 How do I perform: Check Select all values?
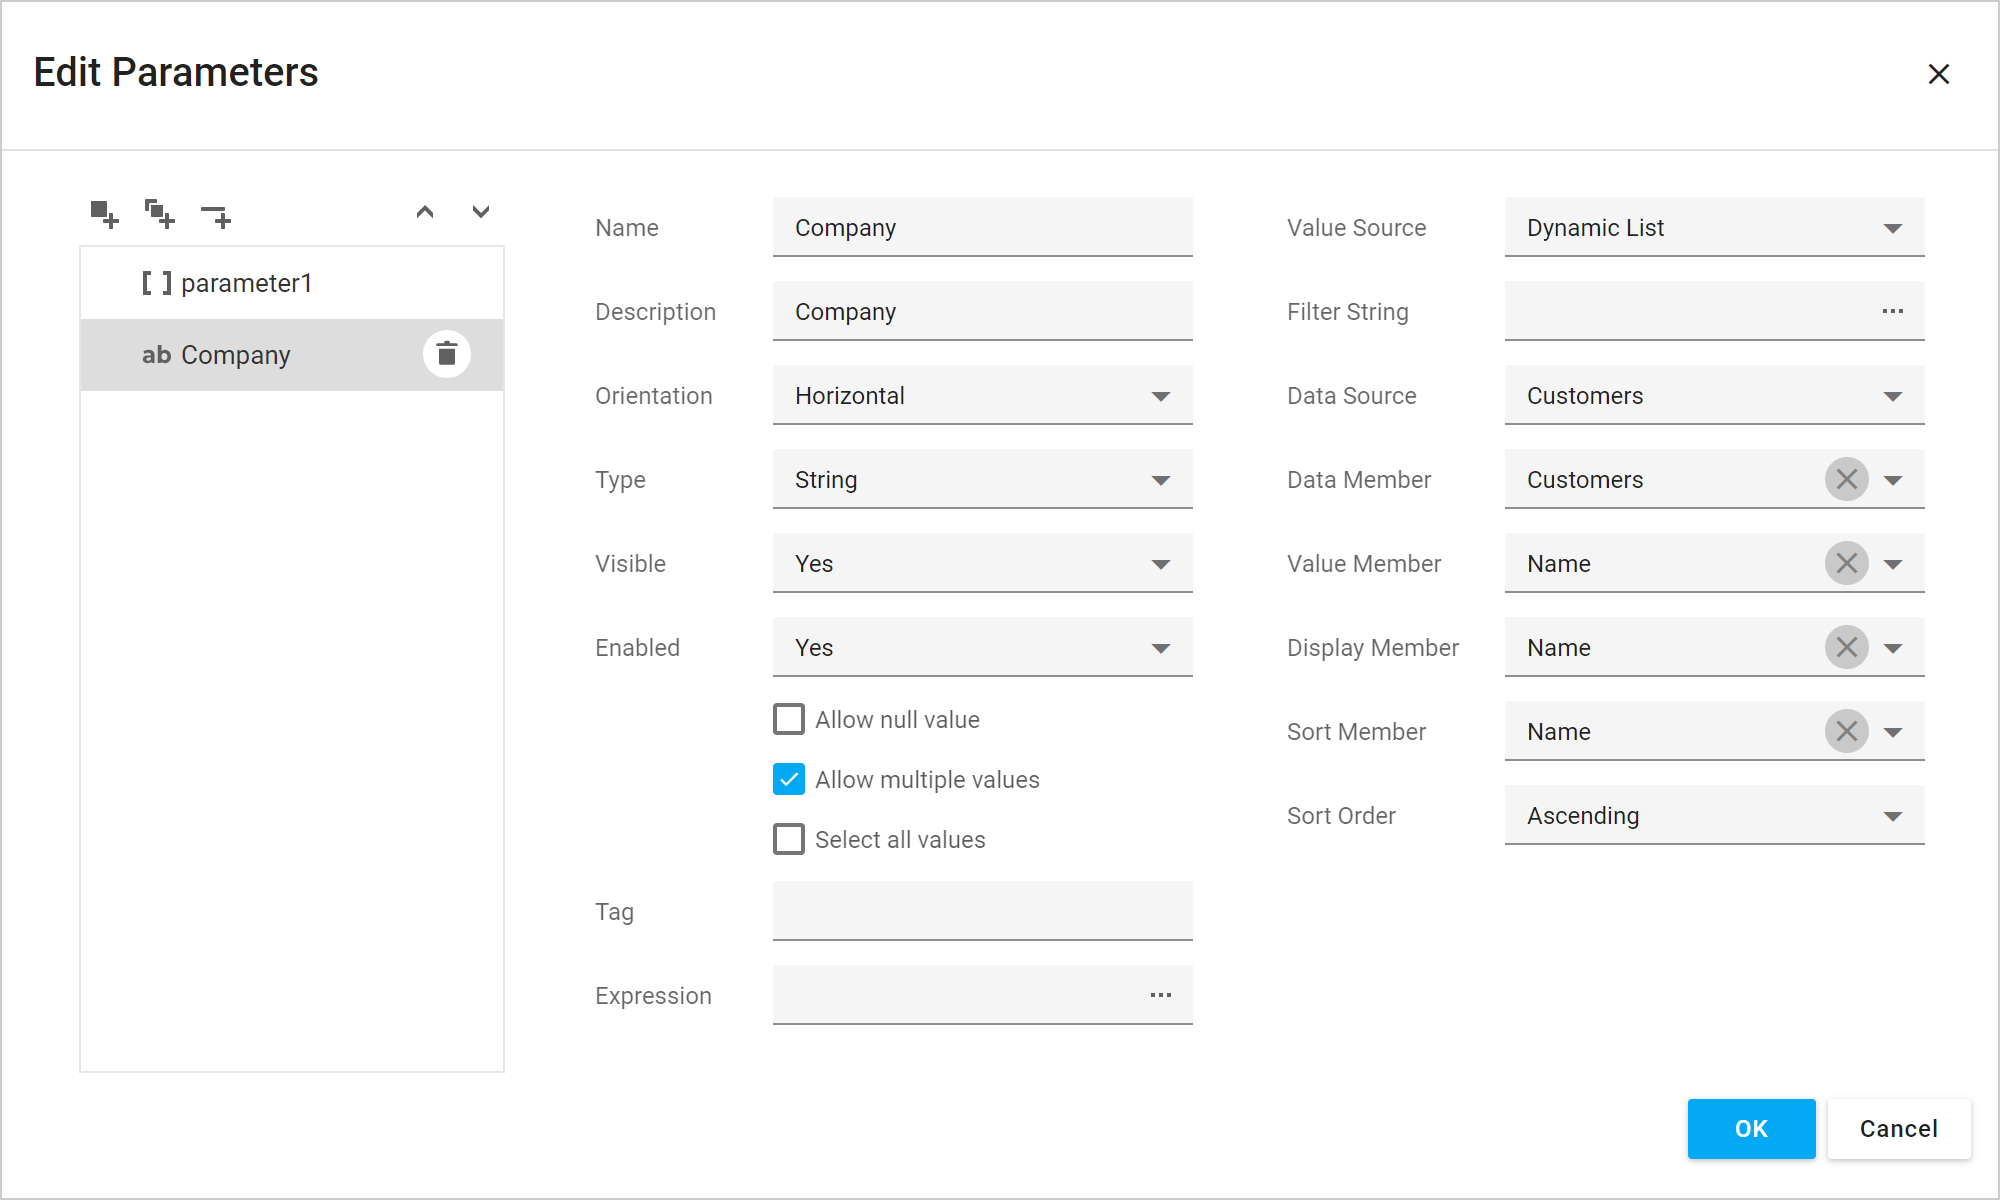[788, 839]
